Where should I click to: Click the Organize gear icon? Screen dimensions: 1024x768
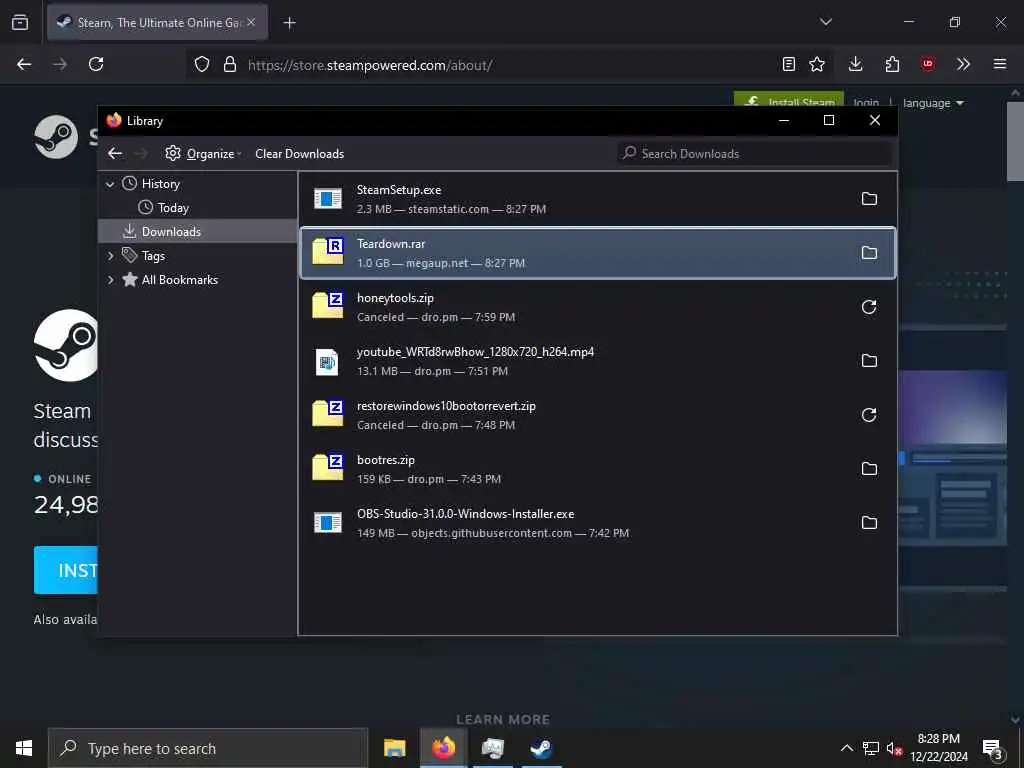[x=172, y=153]
